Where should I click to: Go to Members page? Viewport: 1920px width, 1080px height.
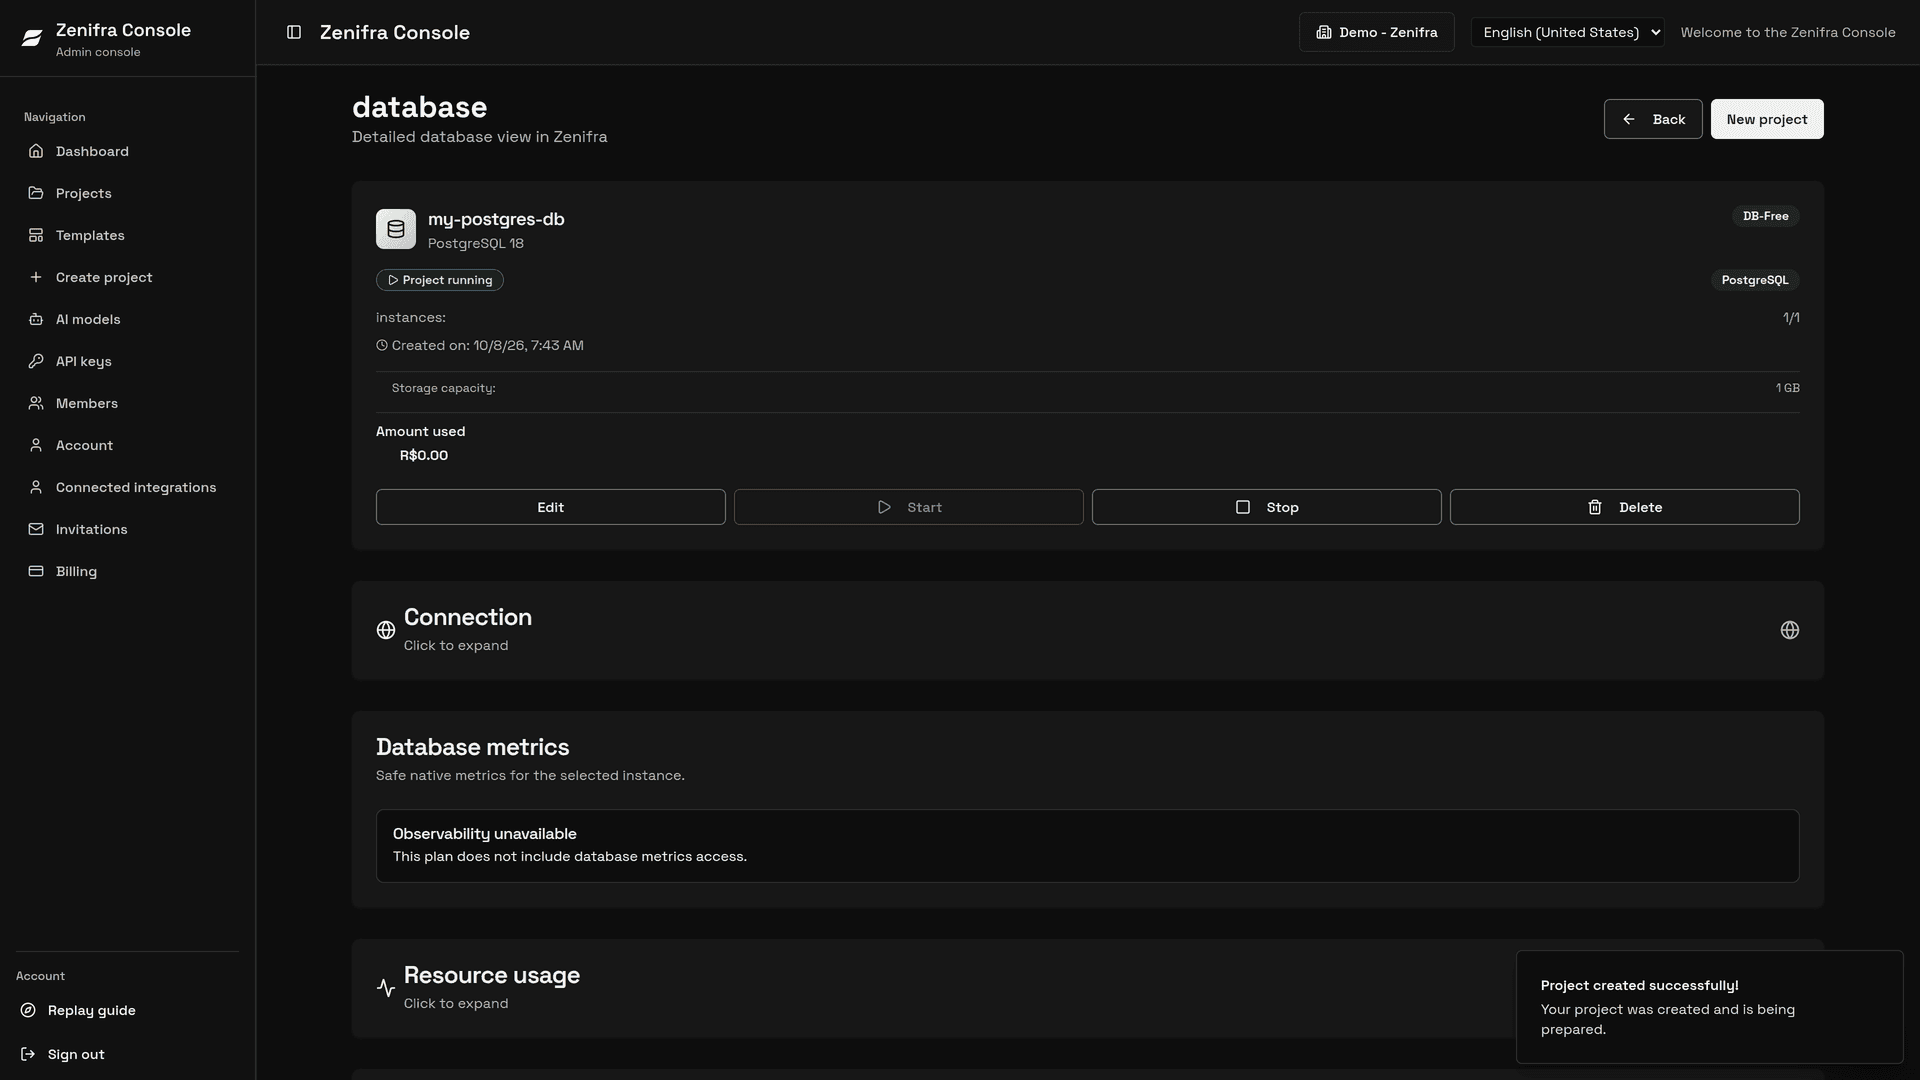[127, 403]
